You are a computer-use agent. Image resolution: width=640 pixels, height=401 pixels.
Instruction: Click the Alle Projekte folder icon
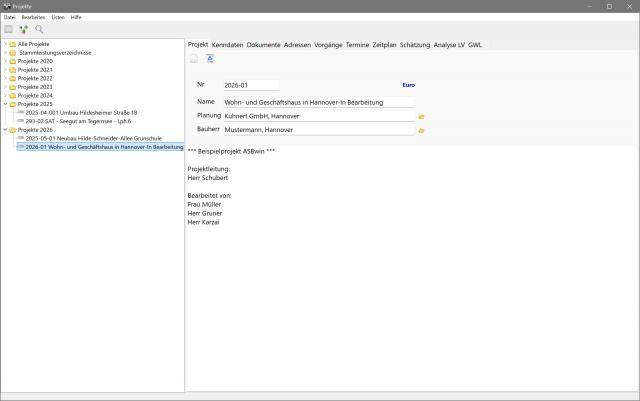(12, 44)
